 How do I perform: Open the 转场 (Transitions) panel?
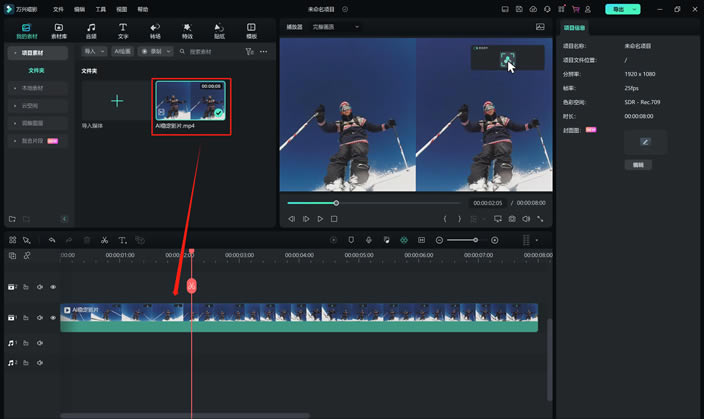155,30
